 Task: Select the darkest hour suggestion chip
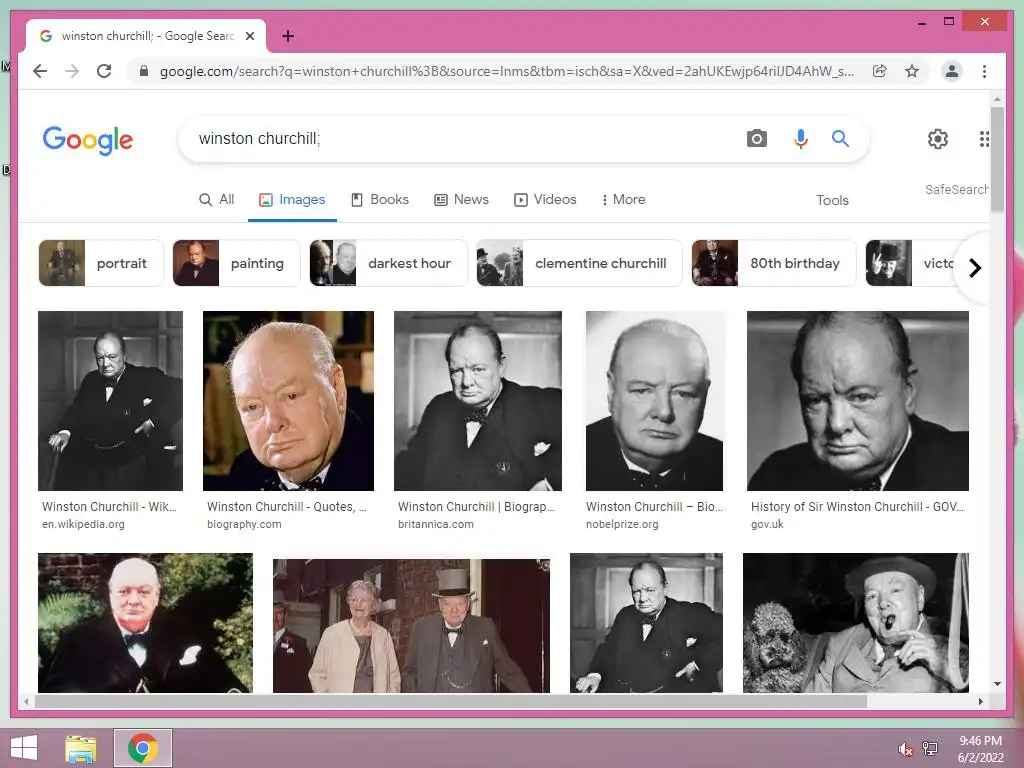point(389,263)
